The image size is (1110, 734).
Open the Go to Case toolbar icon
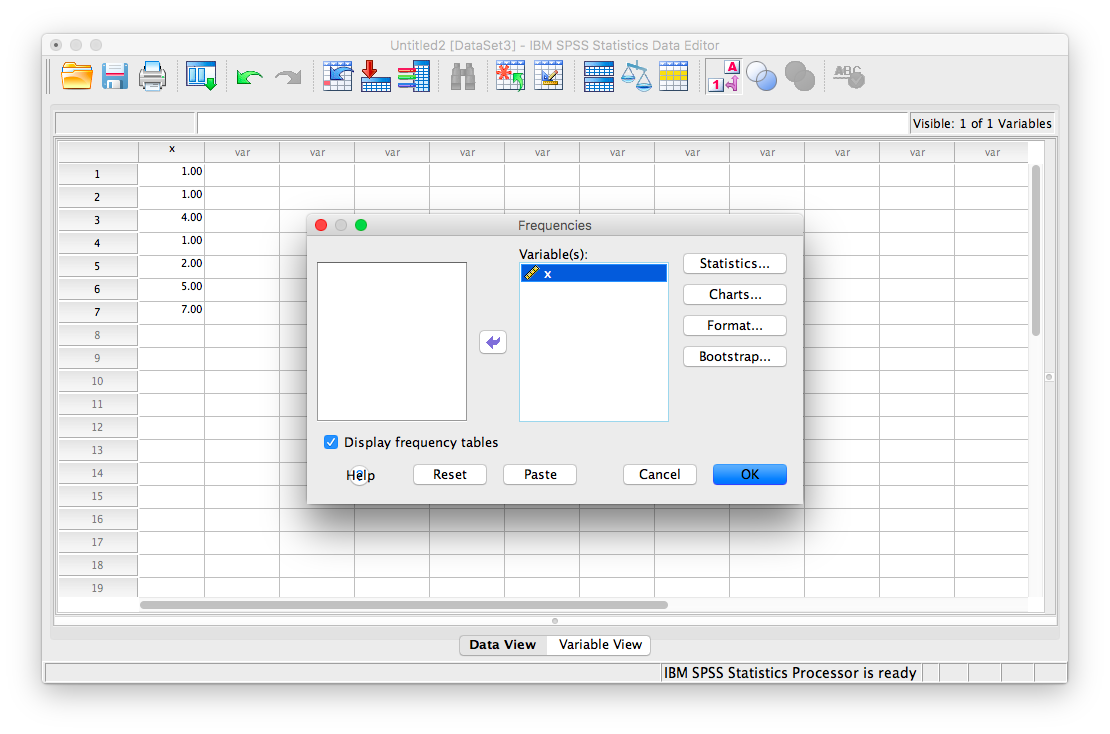click(338, 76)
